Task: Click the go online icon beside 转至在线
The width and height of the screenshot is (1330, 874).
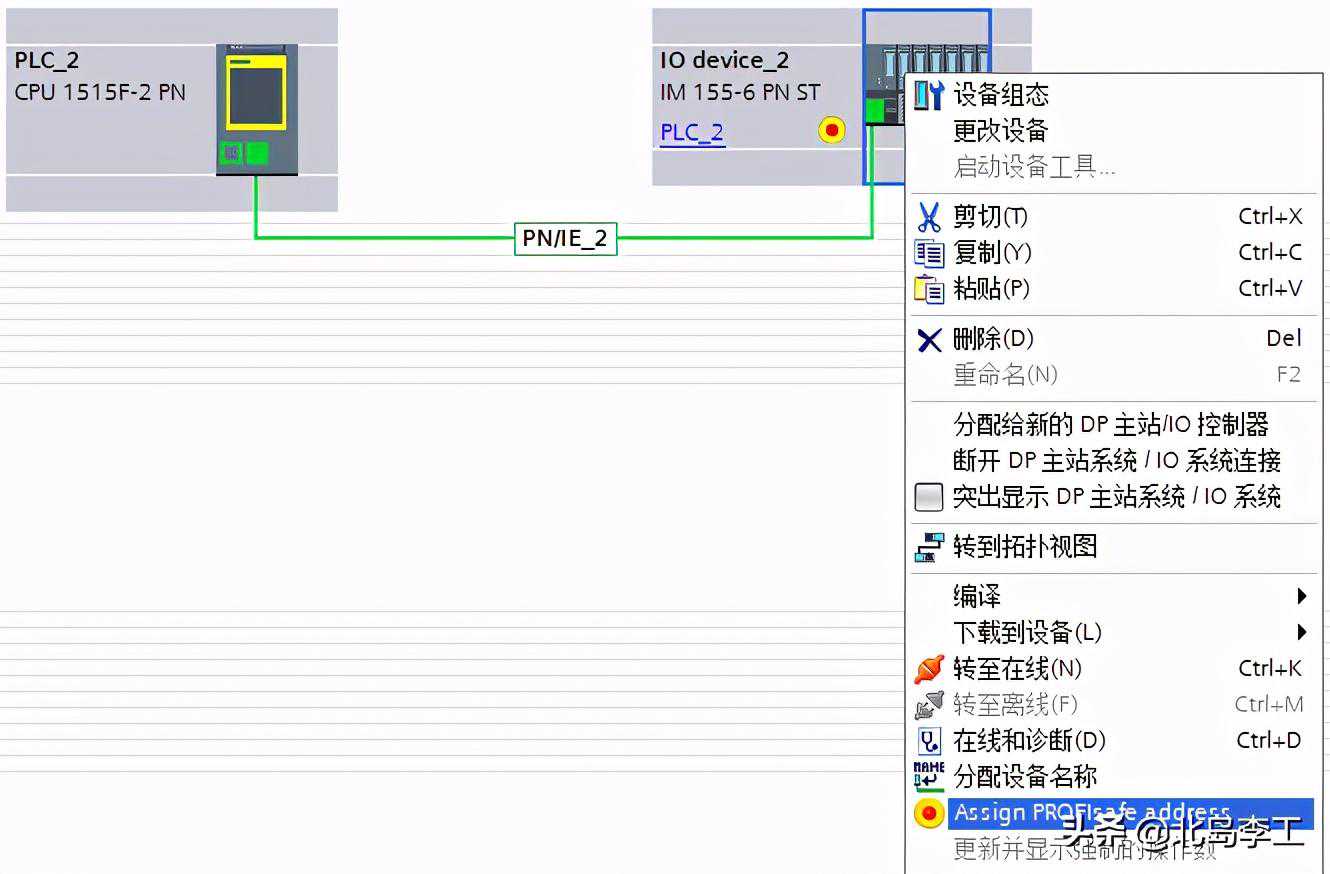Action: pyautogui.click(x=929, y=669)
